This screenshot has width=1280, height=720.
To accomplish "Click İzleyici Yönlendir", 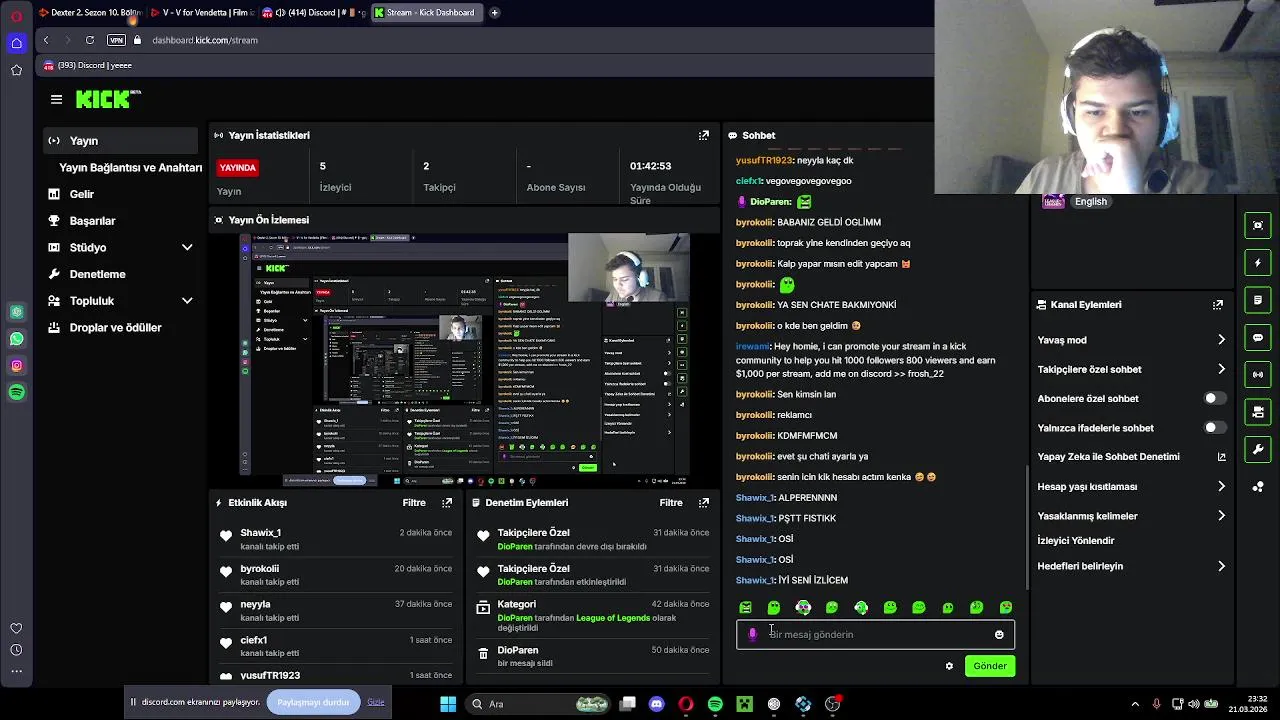I will pyautogui.click(x=1076, y=541).
